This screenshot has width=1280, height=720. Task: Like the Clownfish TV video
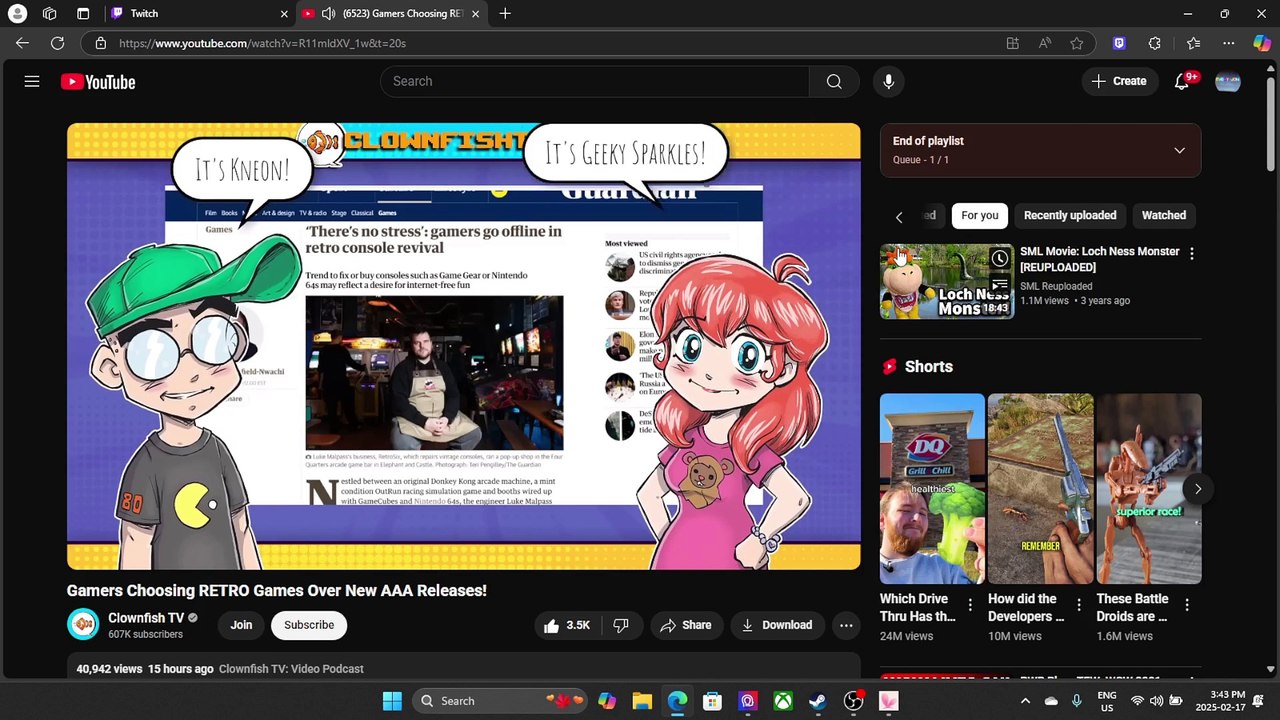tap(566, 626)
